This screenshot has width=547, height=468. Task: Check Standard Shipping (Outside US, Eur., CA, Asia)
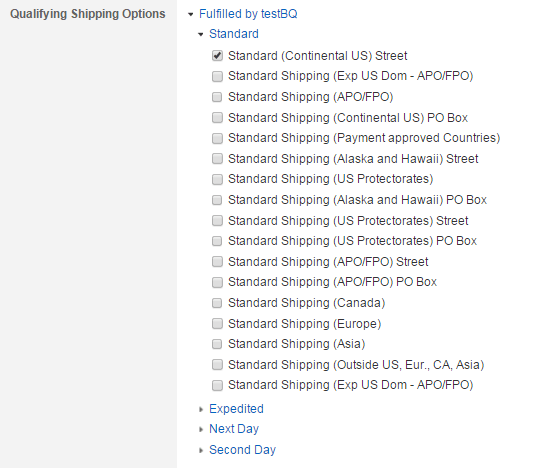(217, 365)
